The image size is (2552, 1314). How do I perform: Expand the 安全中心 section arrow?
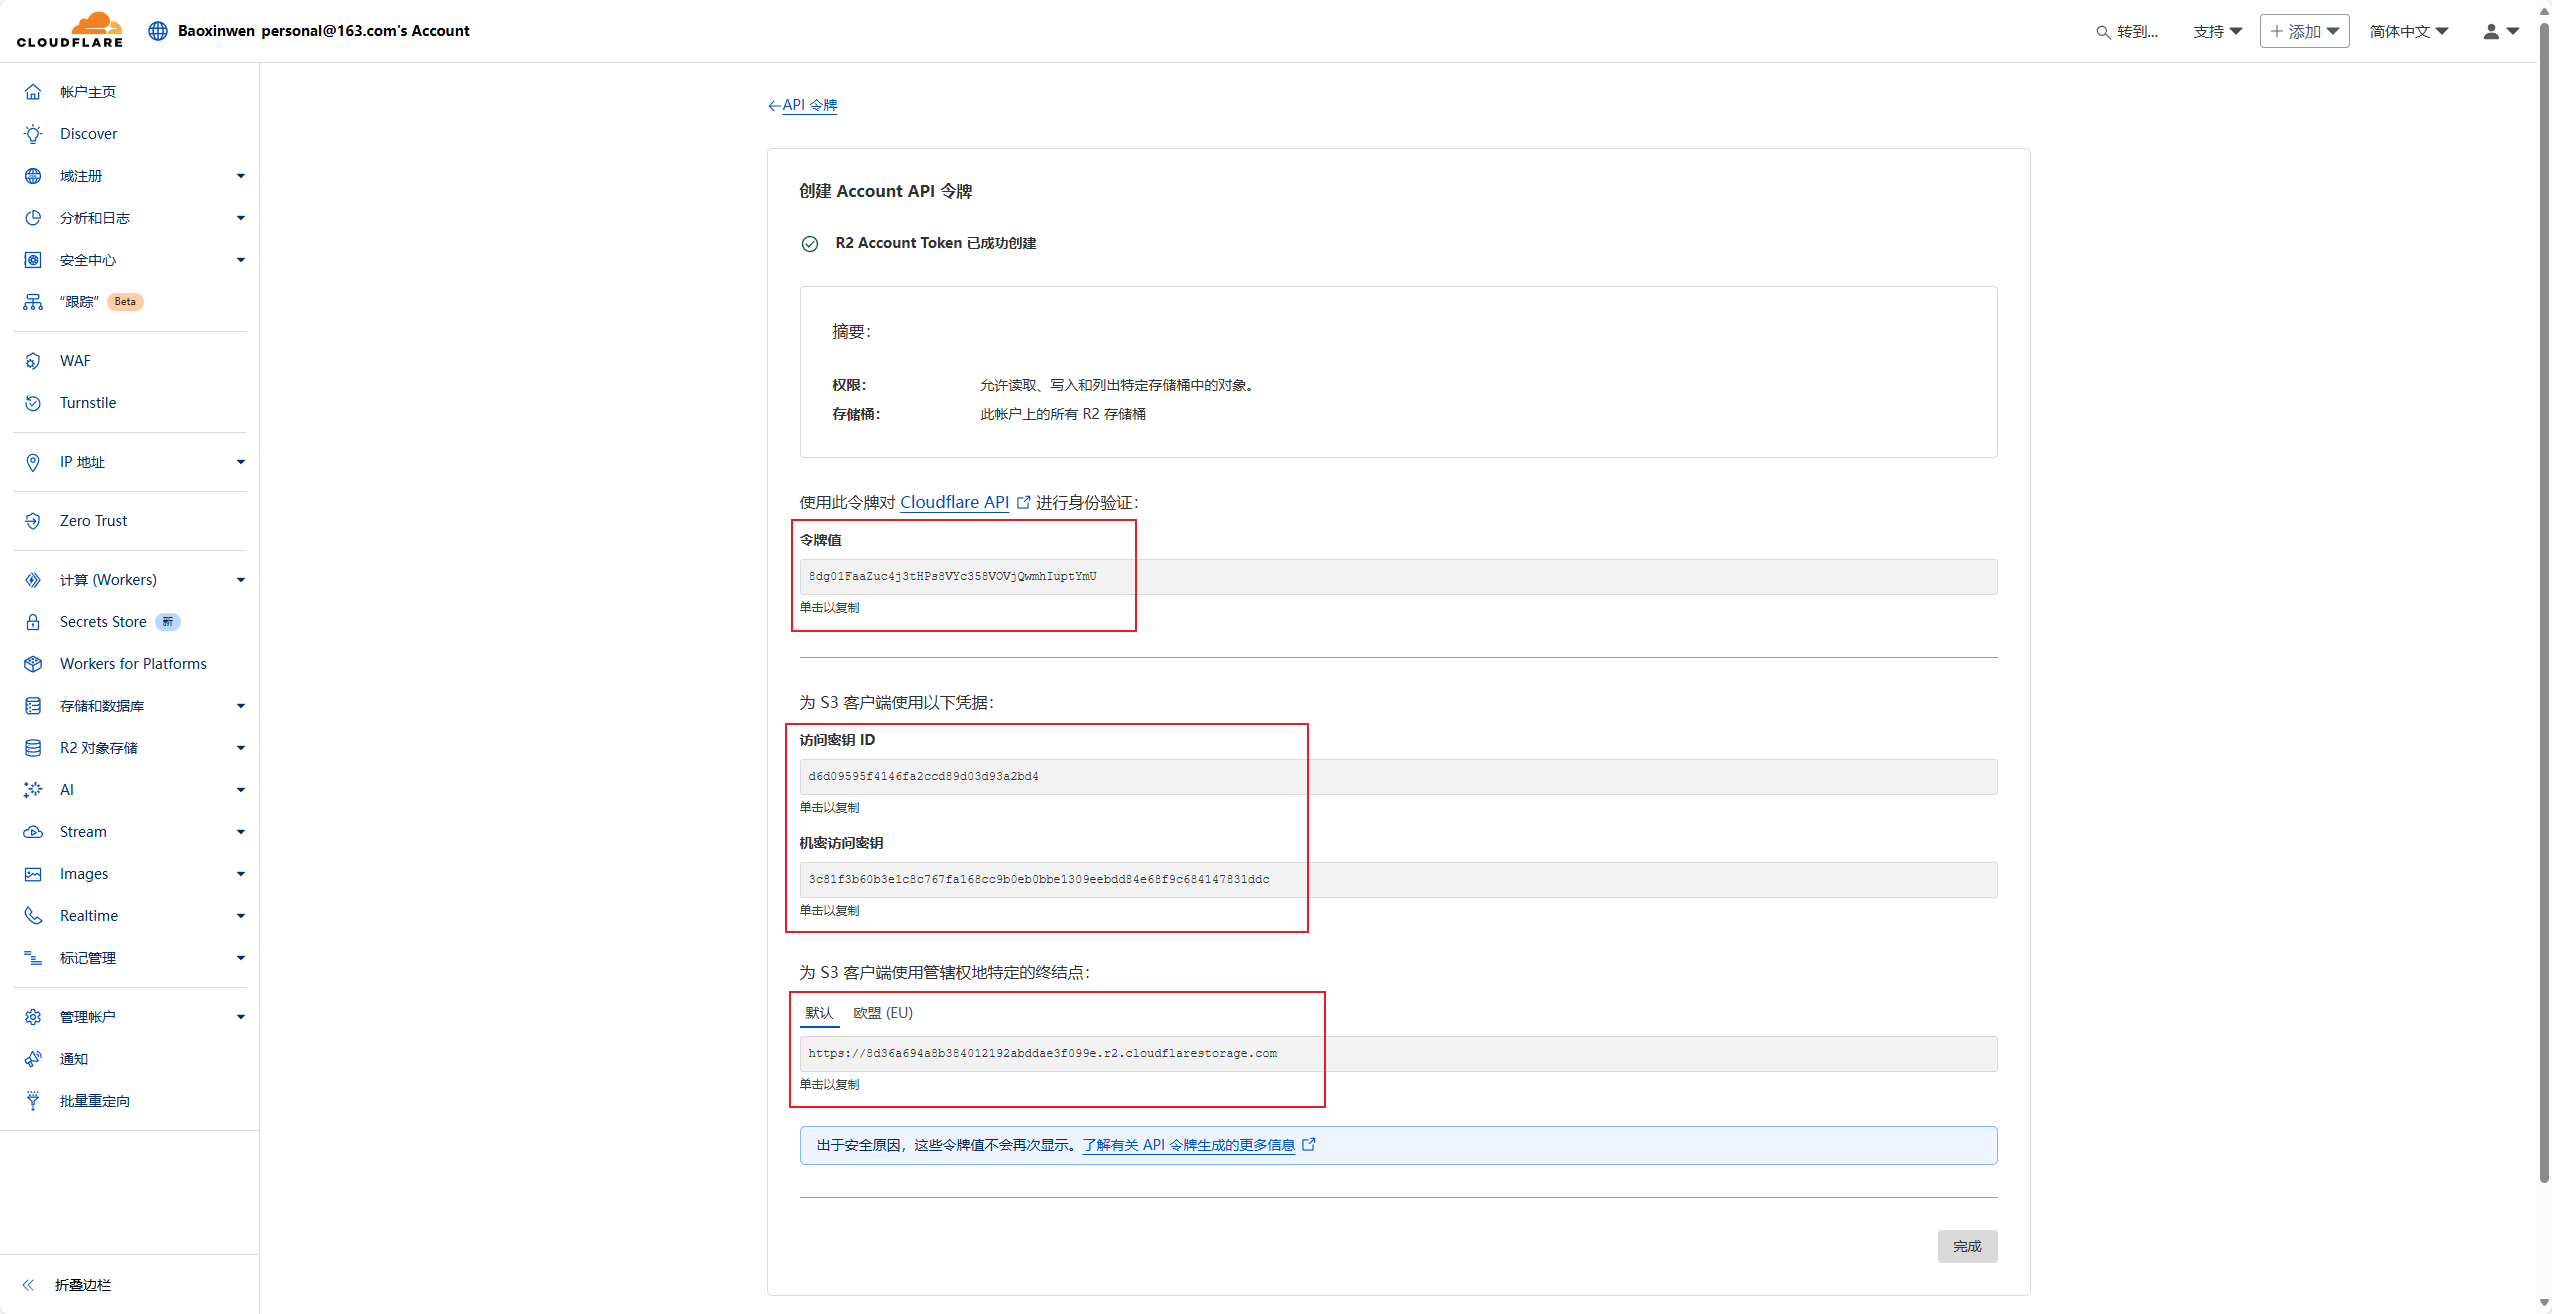[x=241, y=260]
